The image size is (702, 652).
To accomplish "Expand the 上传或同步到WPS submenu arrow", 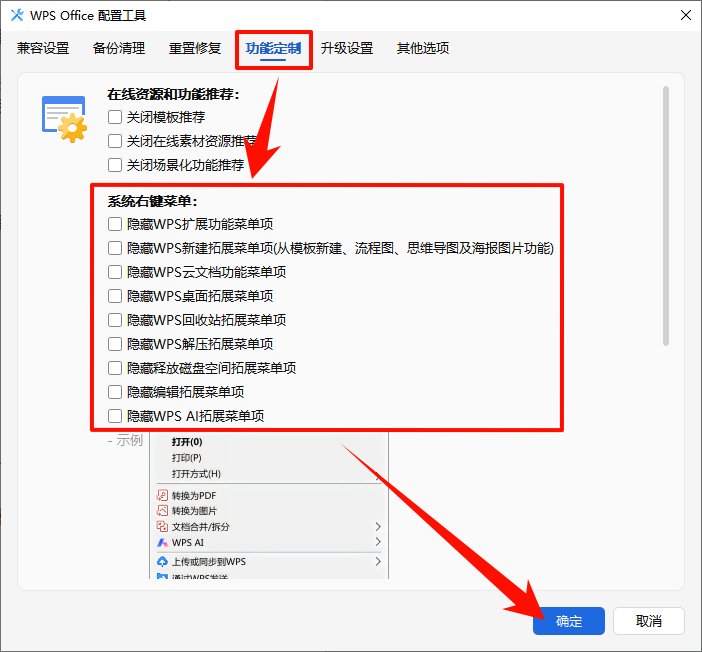I will [x=378, y=562].
